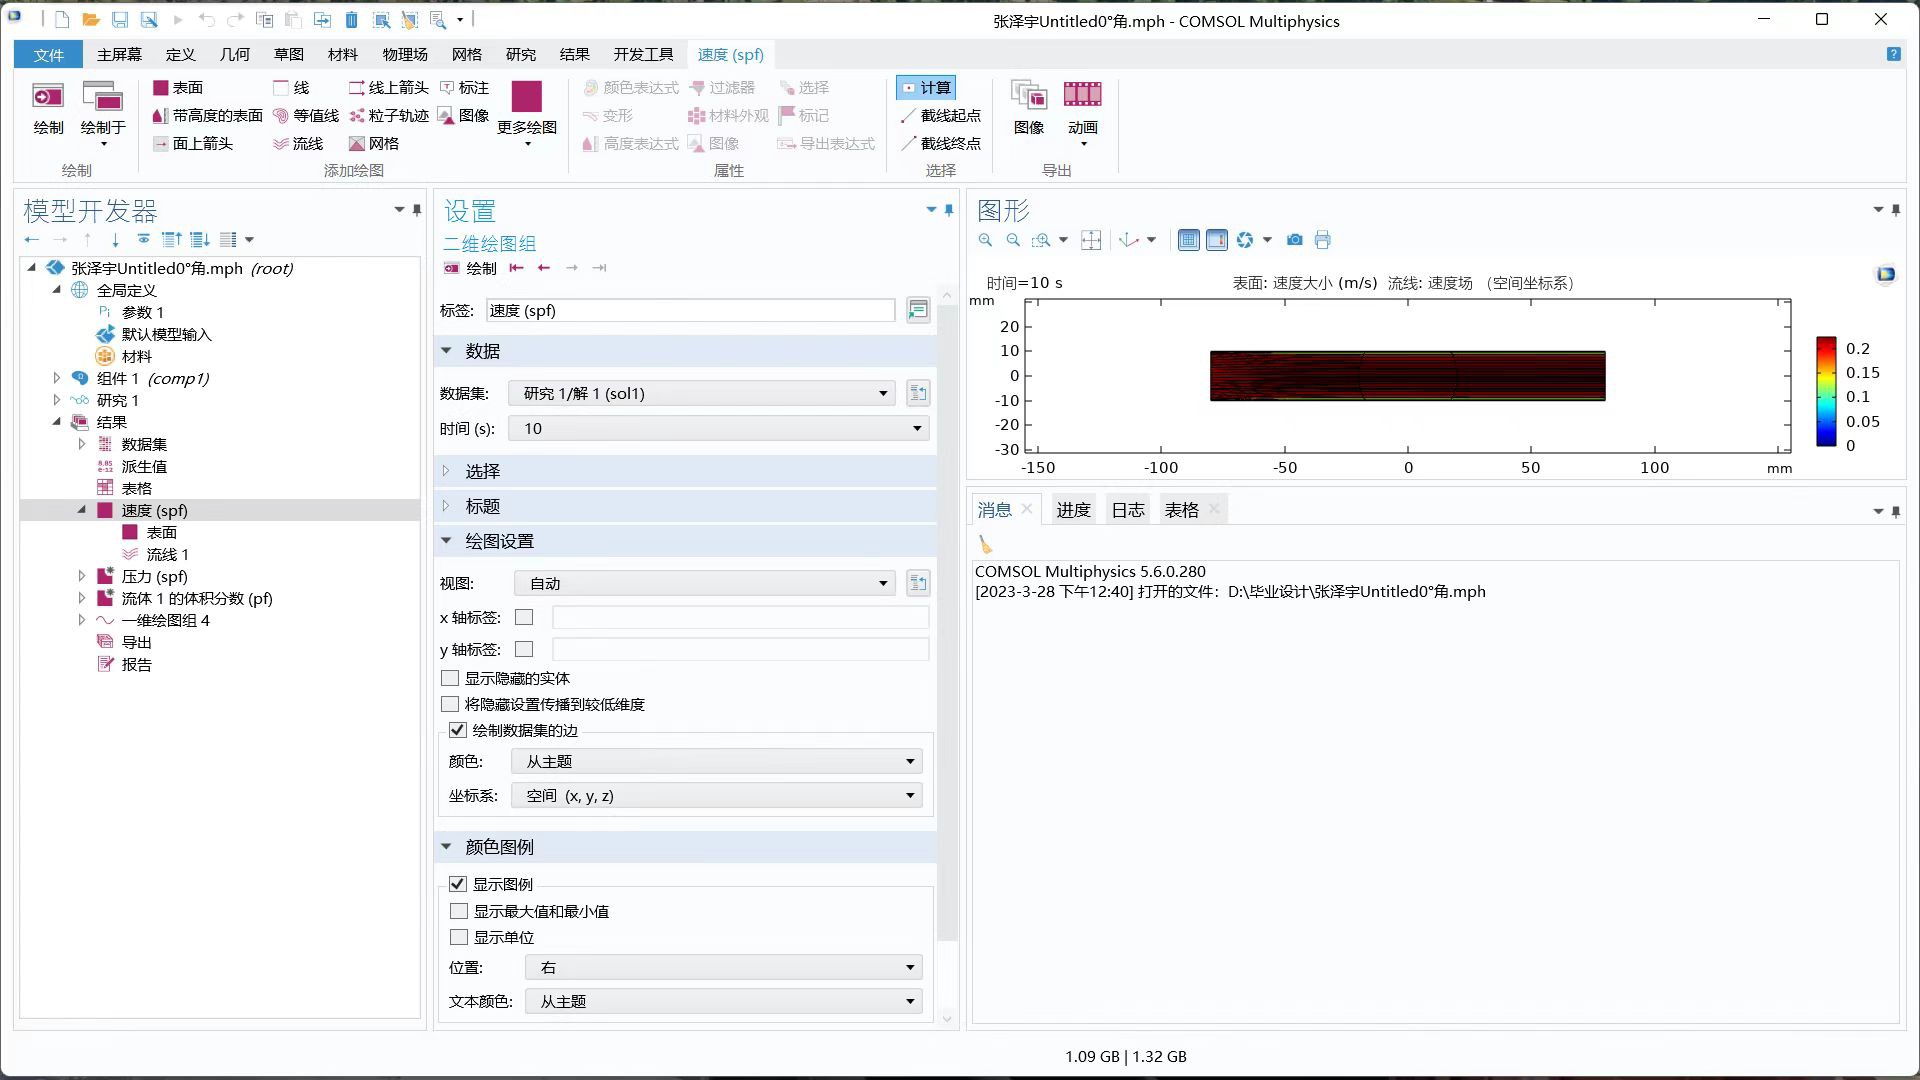This screenshot has width=1920, height=1080.
Task: Zoom in on the graphics window
Action: click(x=986, y=240)
